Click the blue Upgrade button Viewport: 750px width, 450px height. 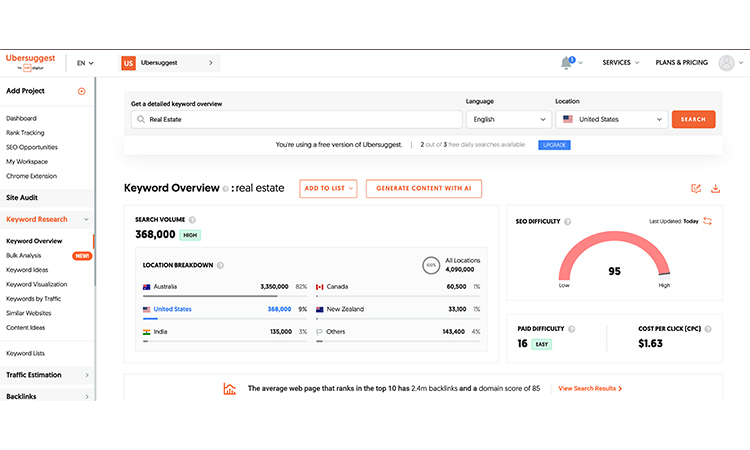point(554,145)
